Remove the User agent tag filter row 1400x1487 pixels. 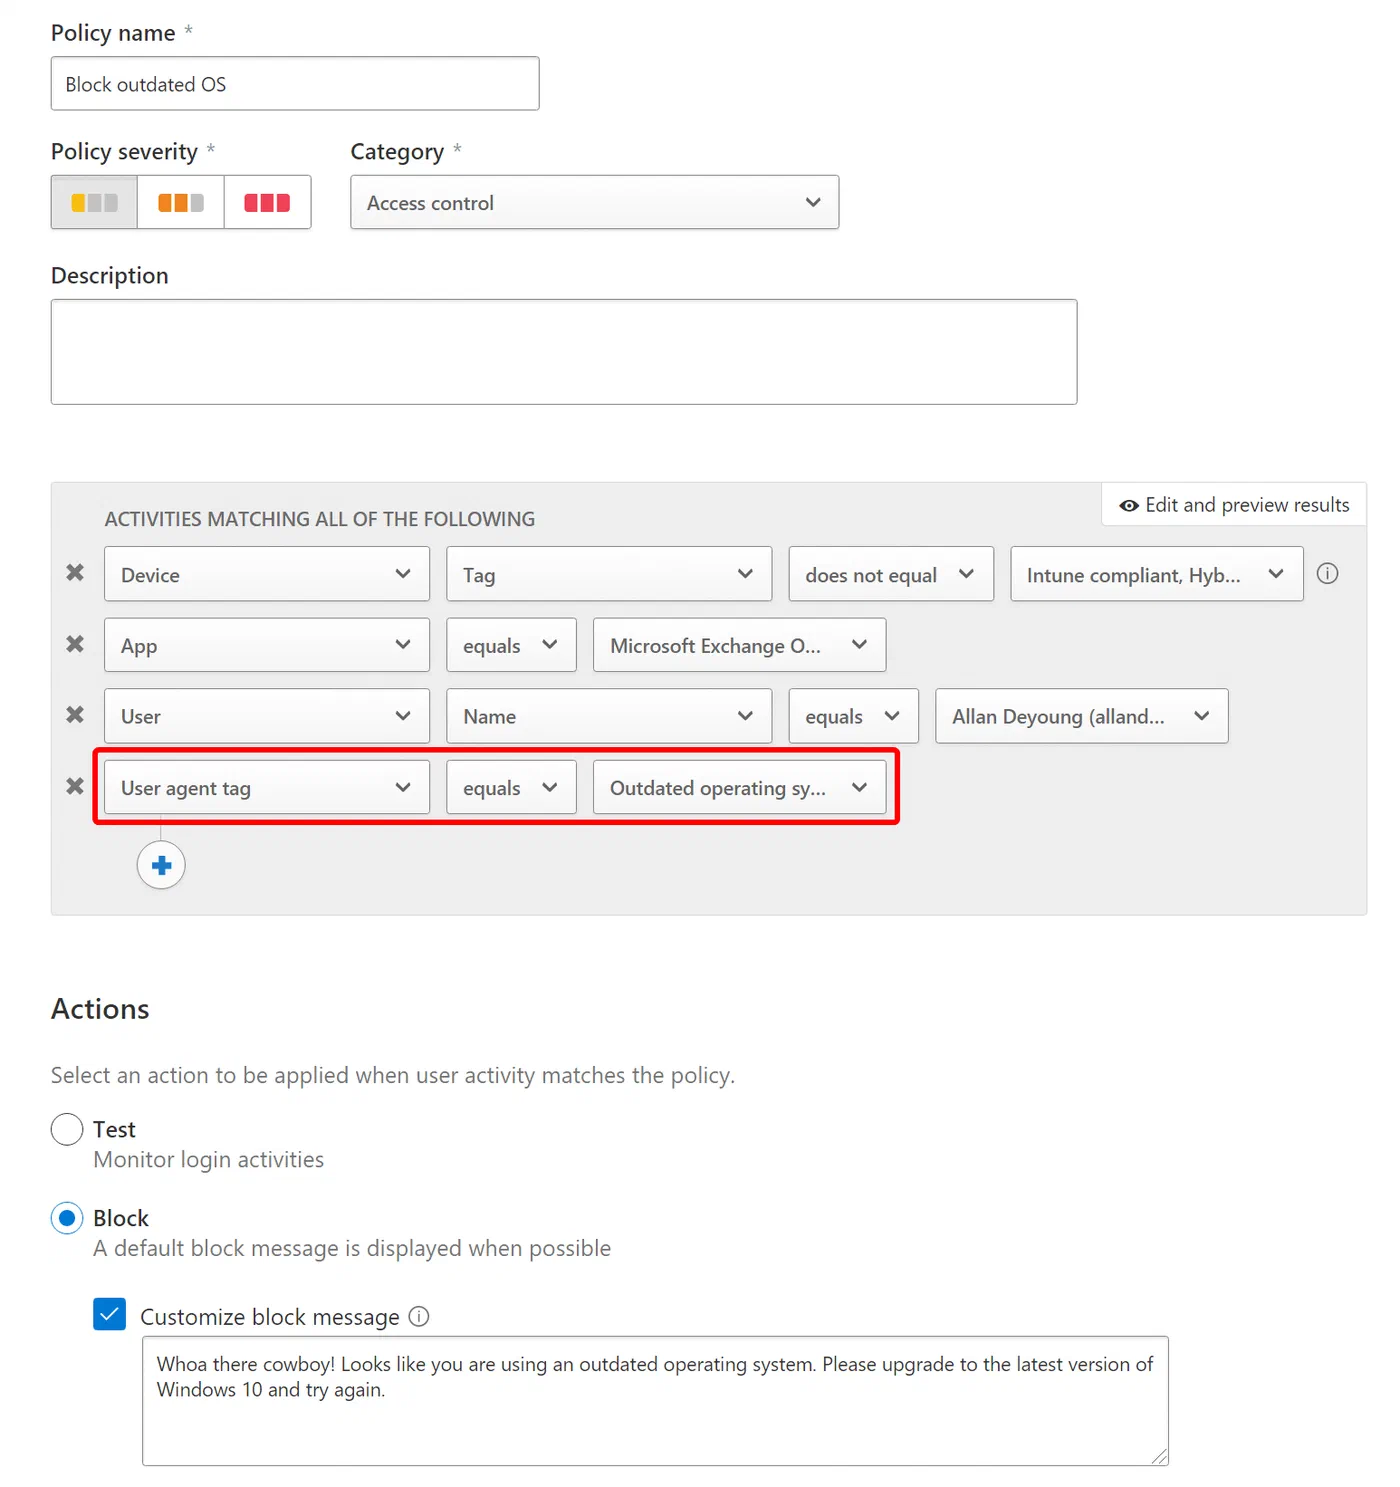coord(75,787)
